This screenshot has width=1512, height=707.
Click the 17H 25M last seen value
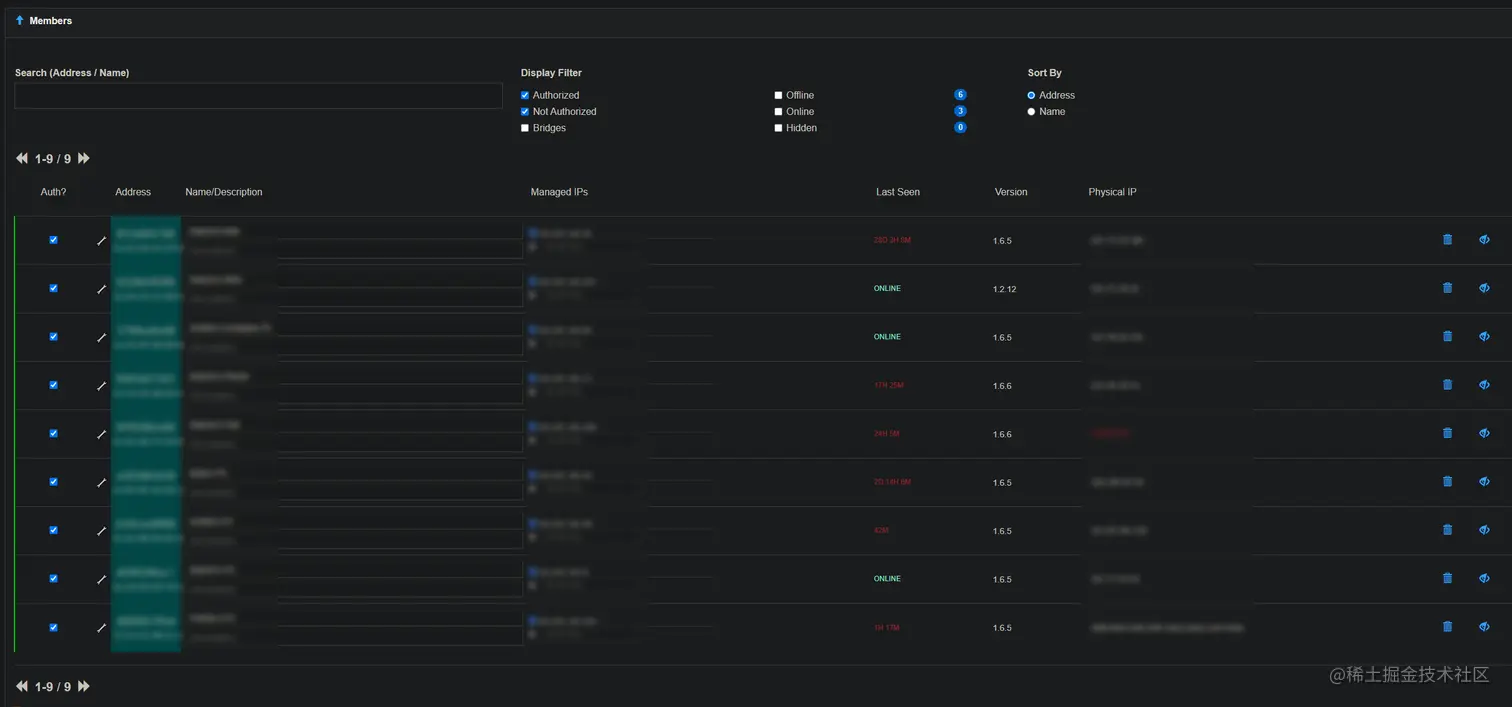click(x=888, y=385)
